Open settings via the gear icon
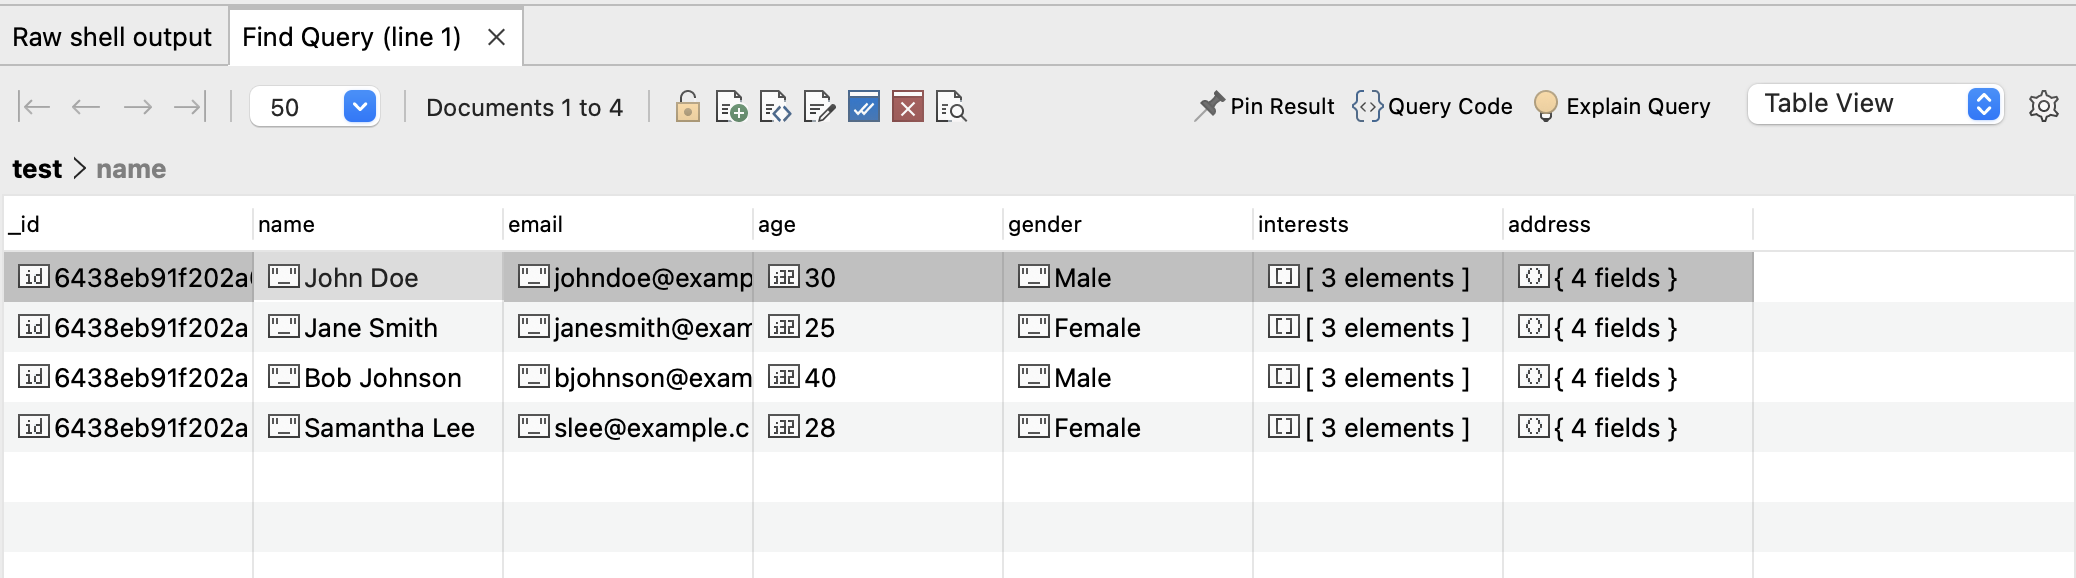This screenshot has width=2076, height=578. [x=2043, y=106]
